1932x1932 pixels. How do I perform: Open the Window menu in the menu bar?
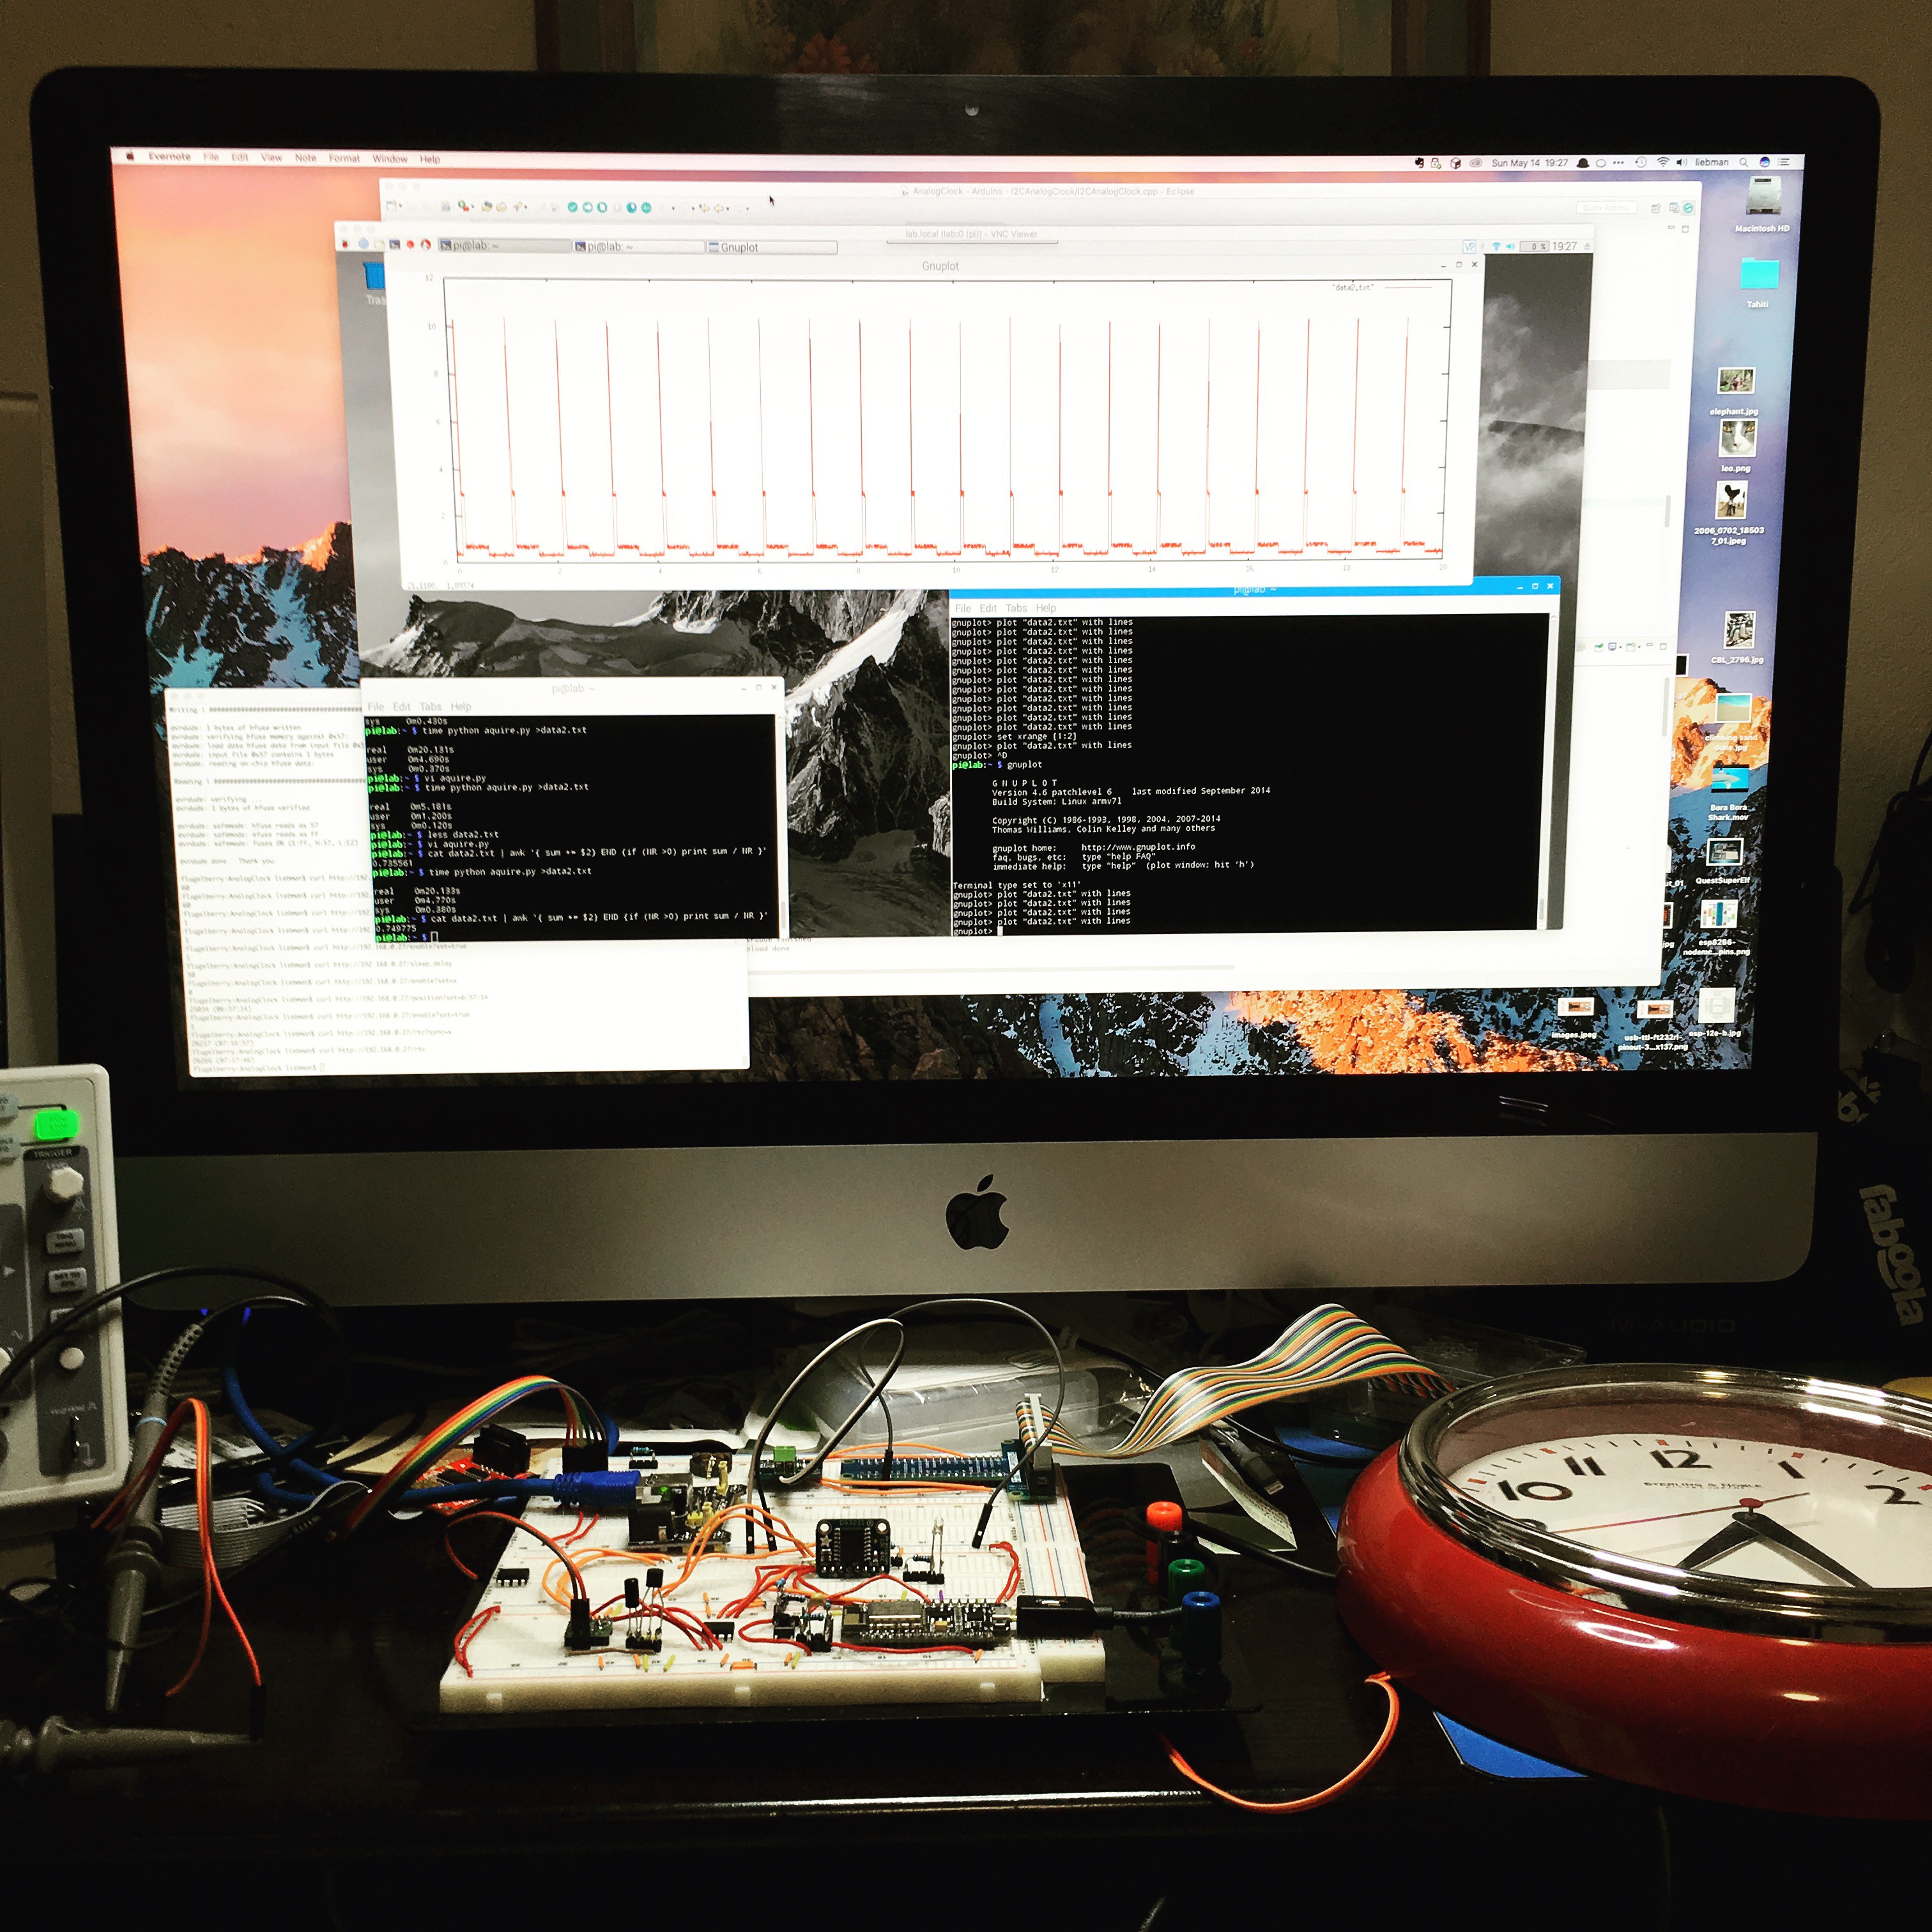point(390,159)
